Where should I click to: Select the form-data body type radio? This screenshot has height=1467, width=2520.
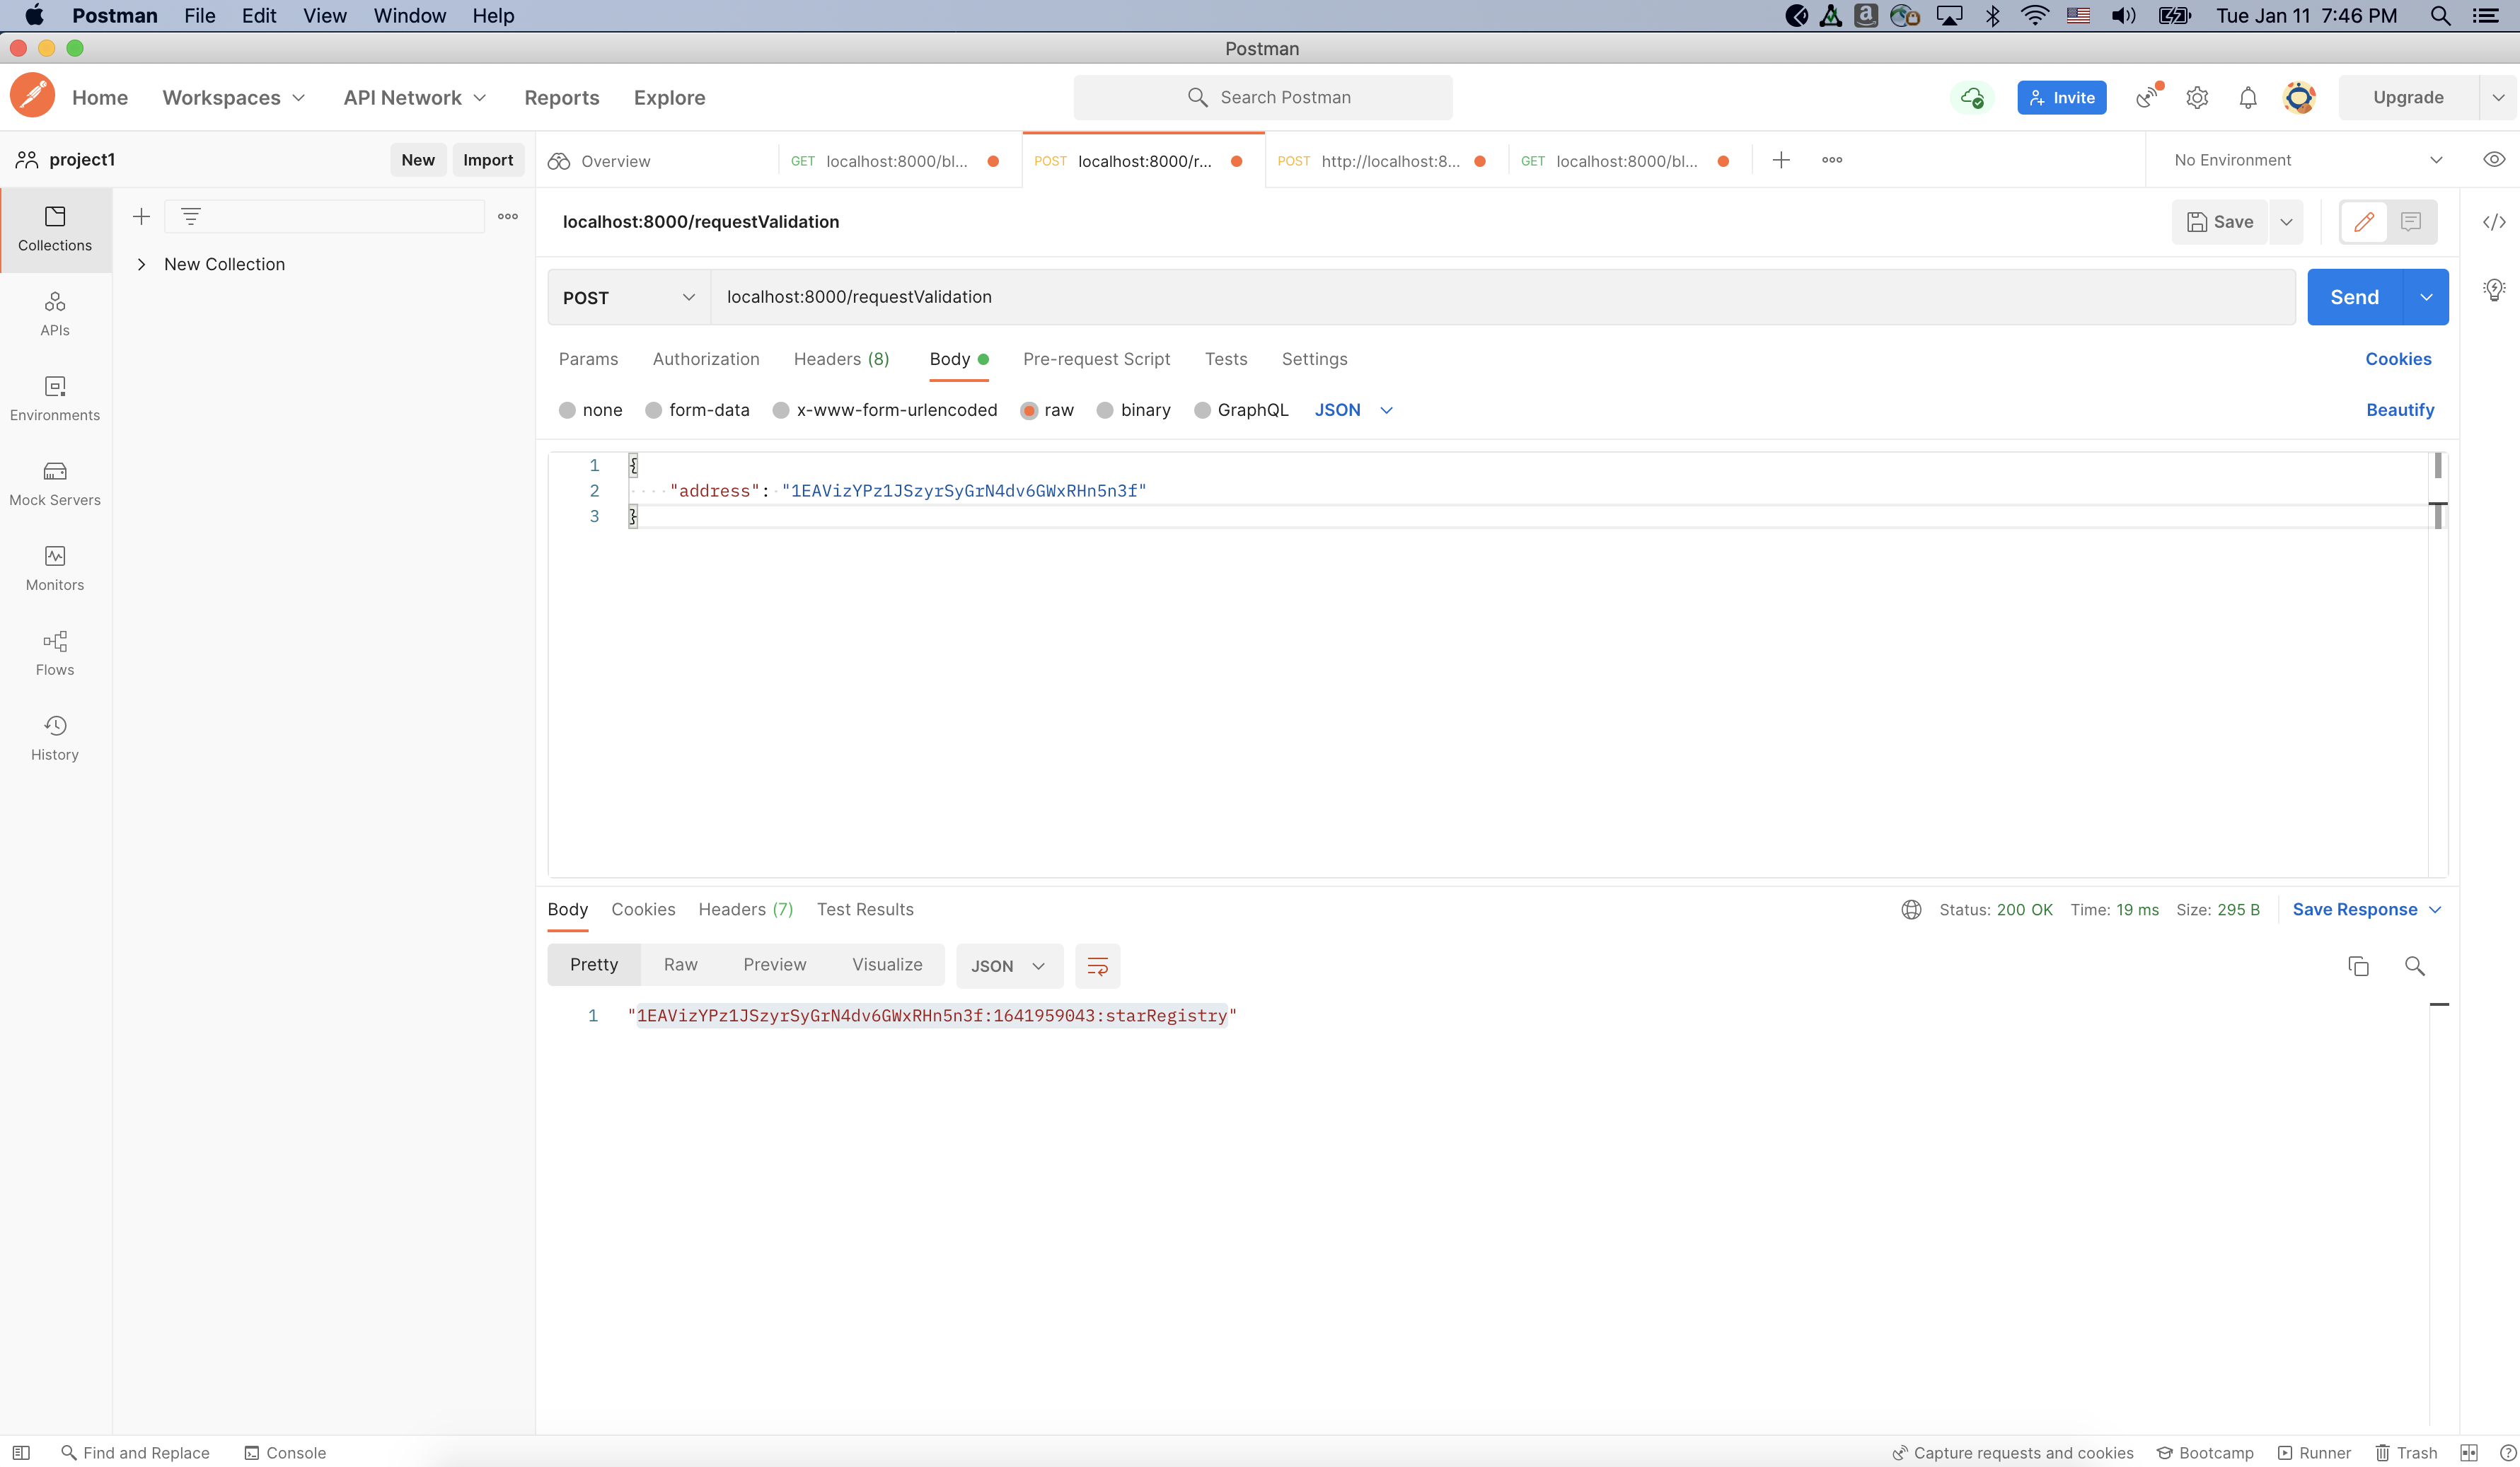[x=653, y=410]
